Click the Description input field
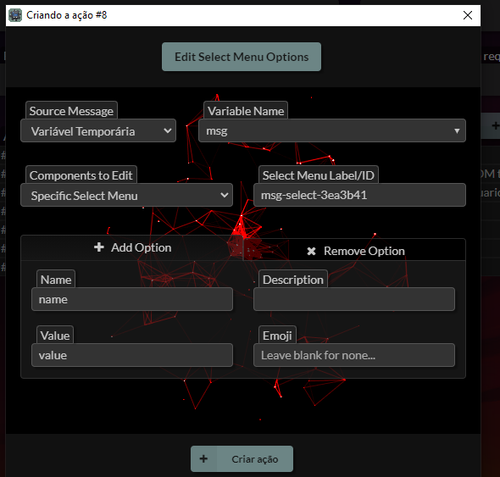This screenshot has width=500, height=477. click(x=354, y=299)
